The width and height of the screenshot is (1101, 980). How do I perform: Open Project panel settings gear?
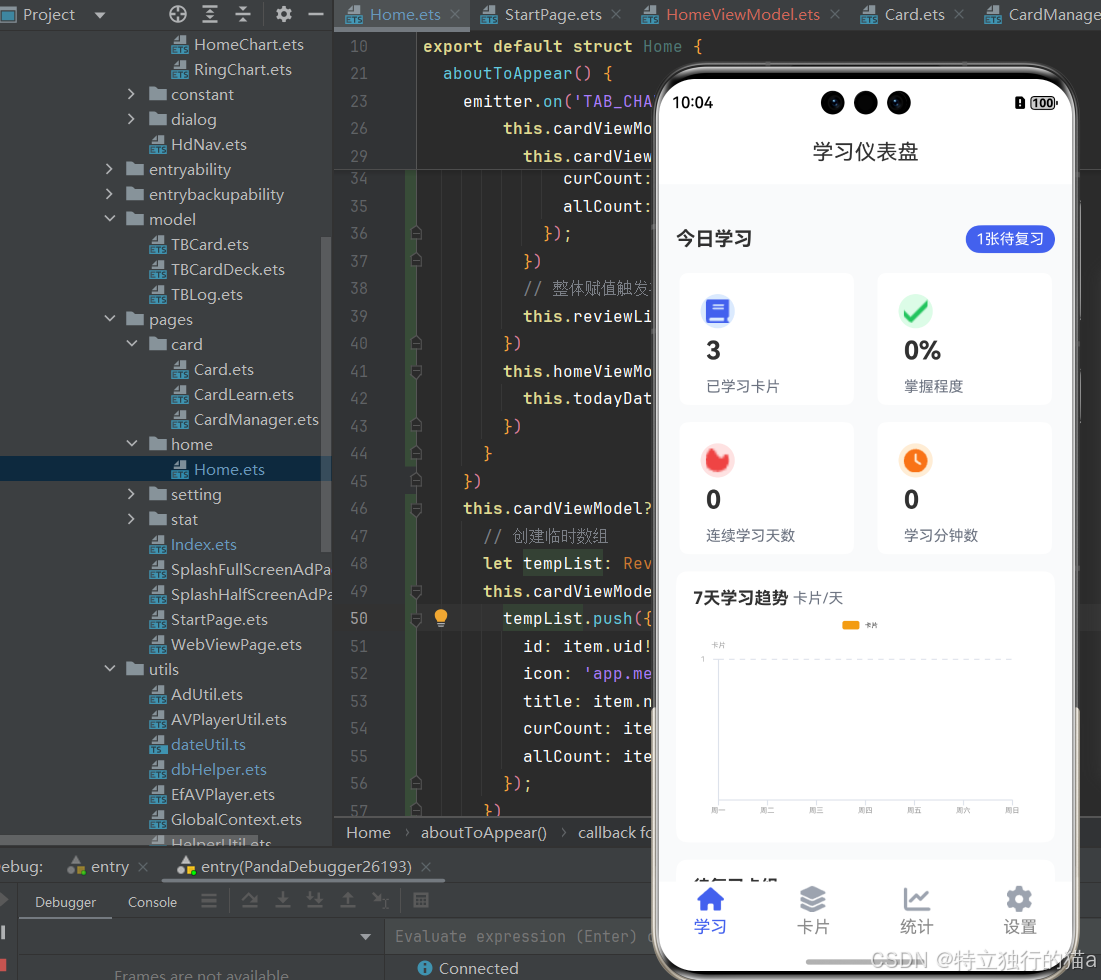(x=283, y=14)
